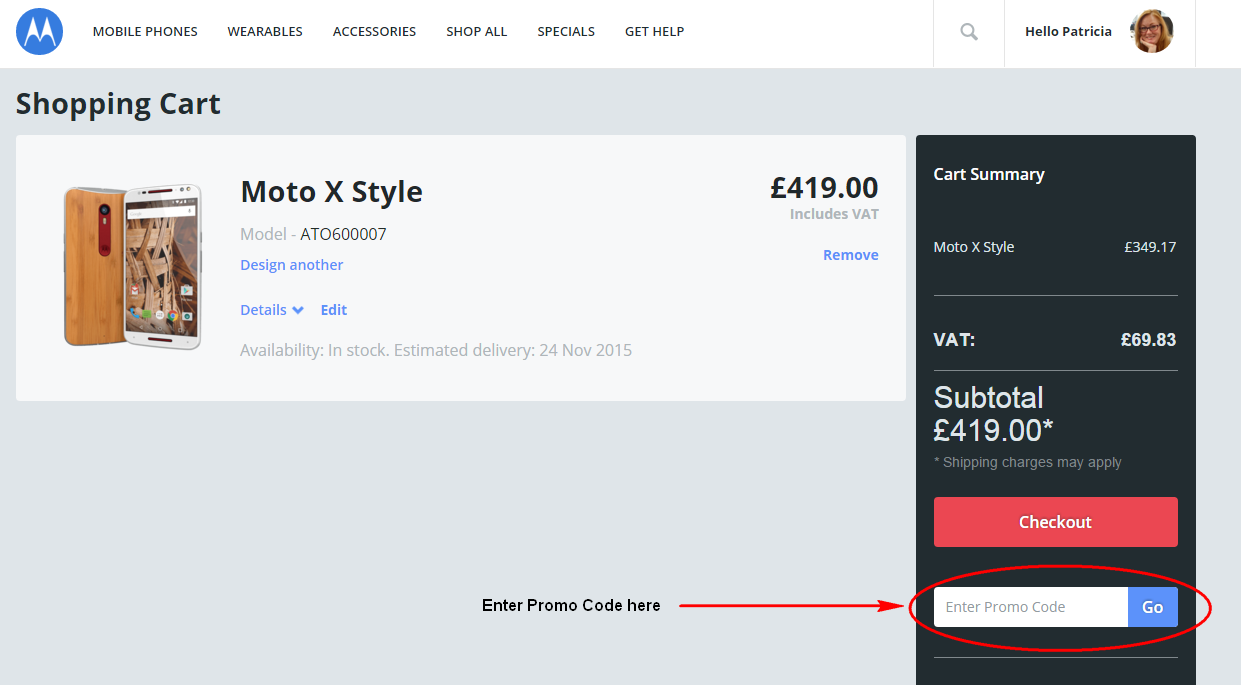Click the Enter Promo Code field
This screenshot has height=685, width=1241.
tap(1031, 607)
